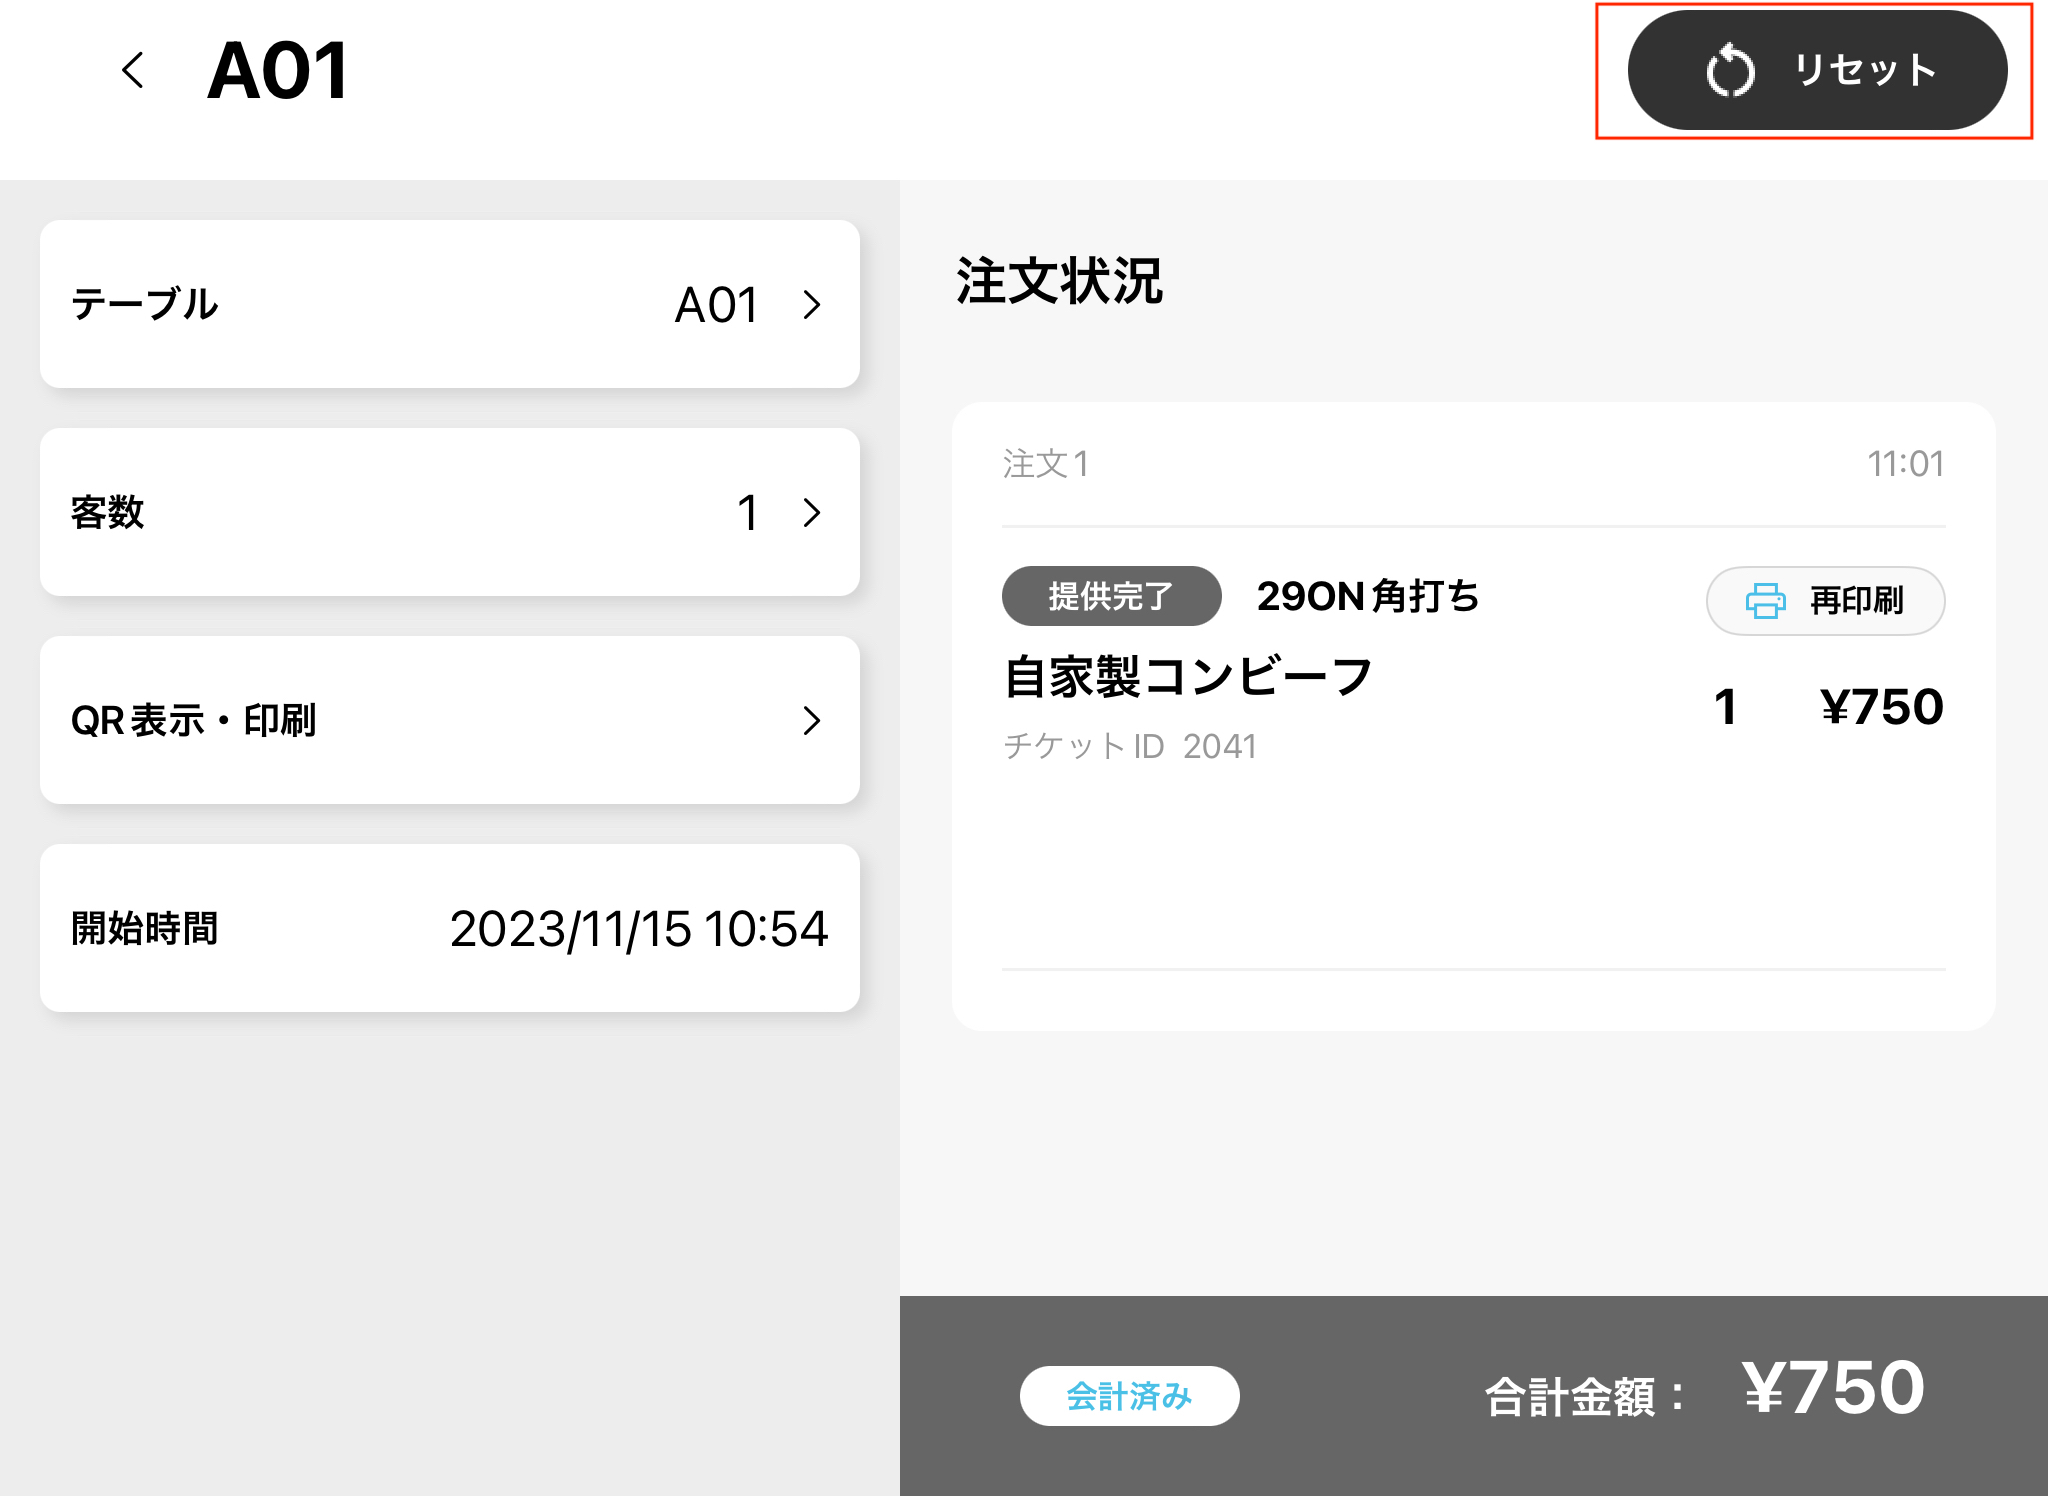Image resolution: width=2048 pixels, height=1496 pixels.
Task: Go back using the left arrow
Action: click(x=133, y=71)
